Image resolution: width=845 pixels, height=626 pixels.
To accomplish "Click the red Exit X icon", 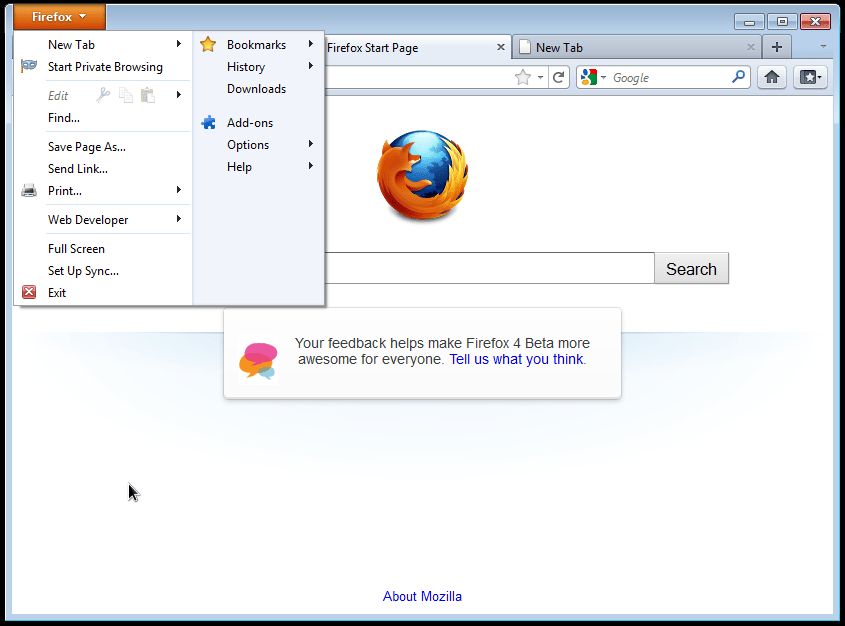I will [x=29, y=292].
